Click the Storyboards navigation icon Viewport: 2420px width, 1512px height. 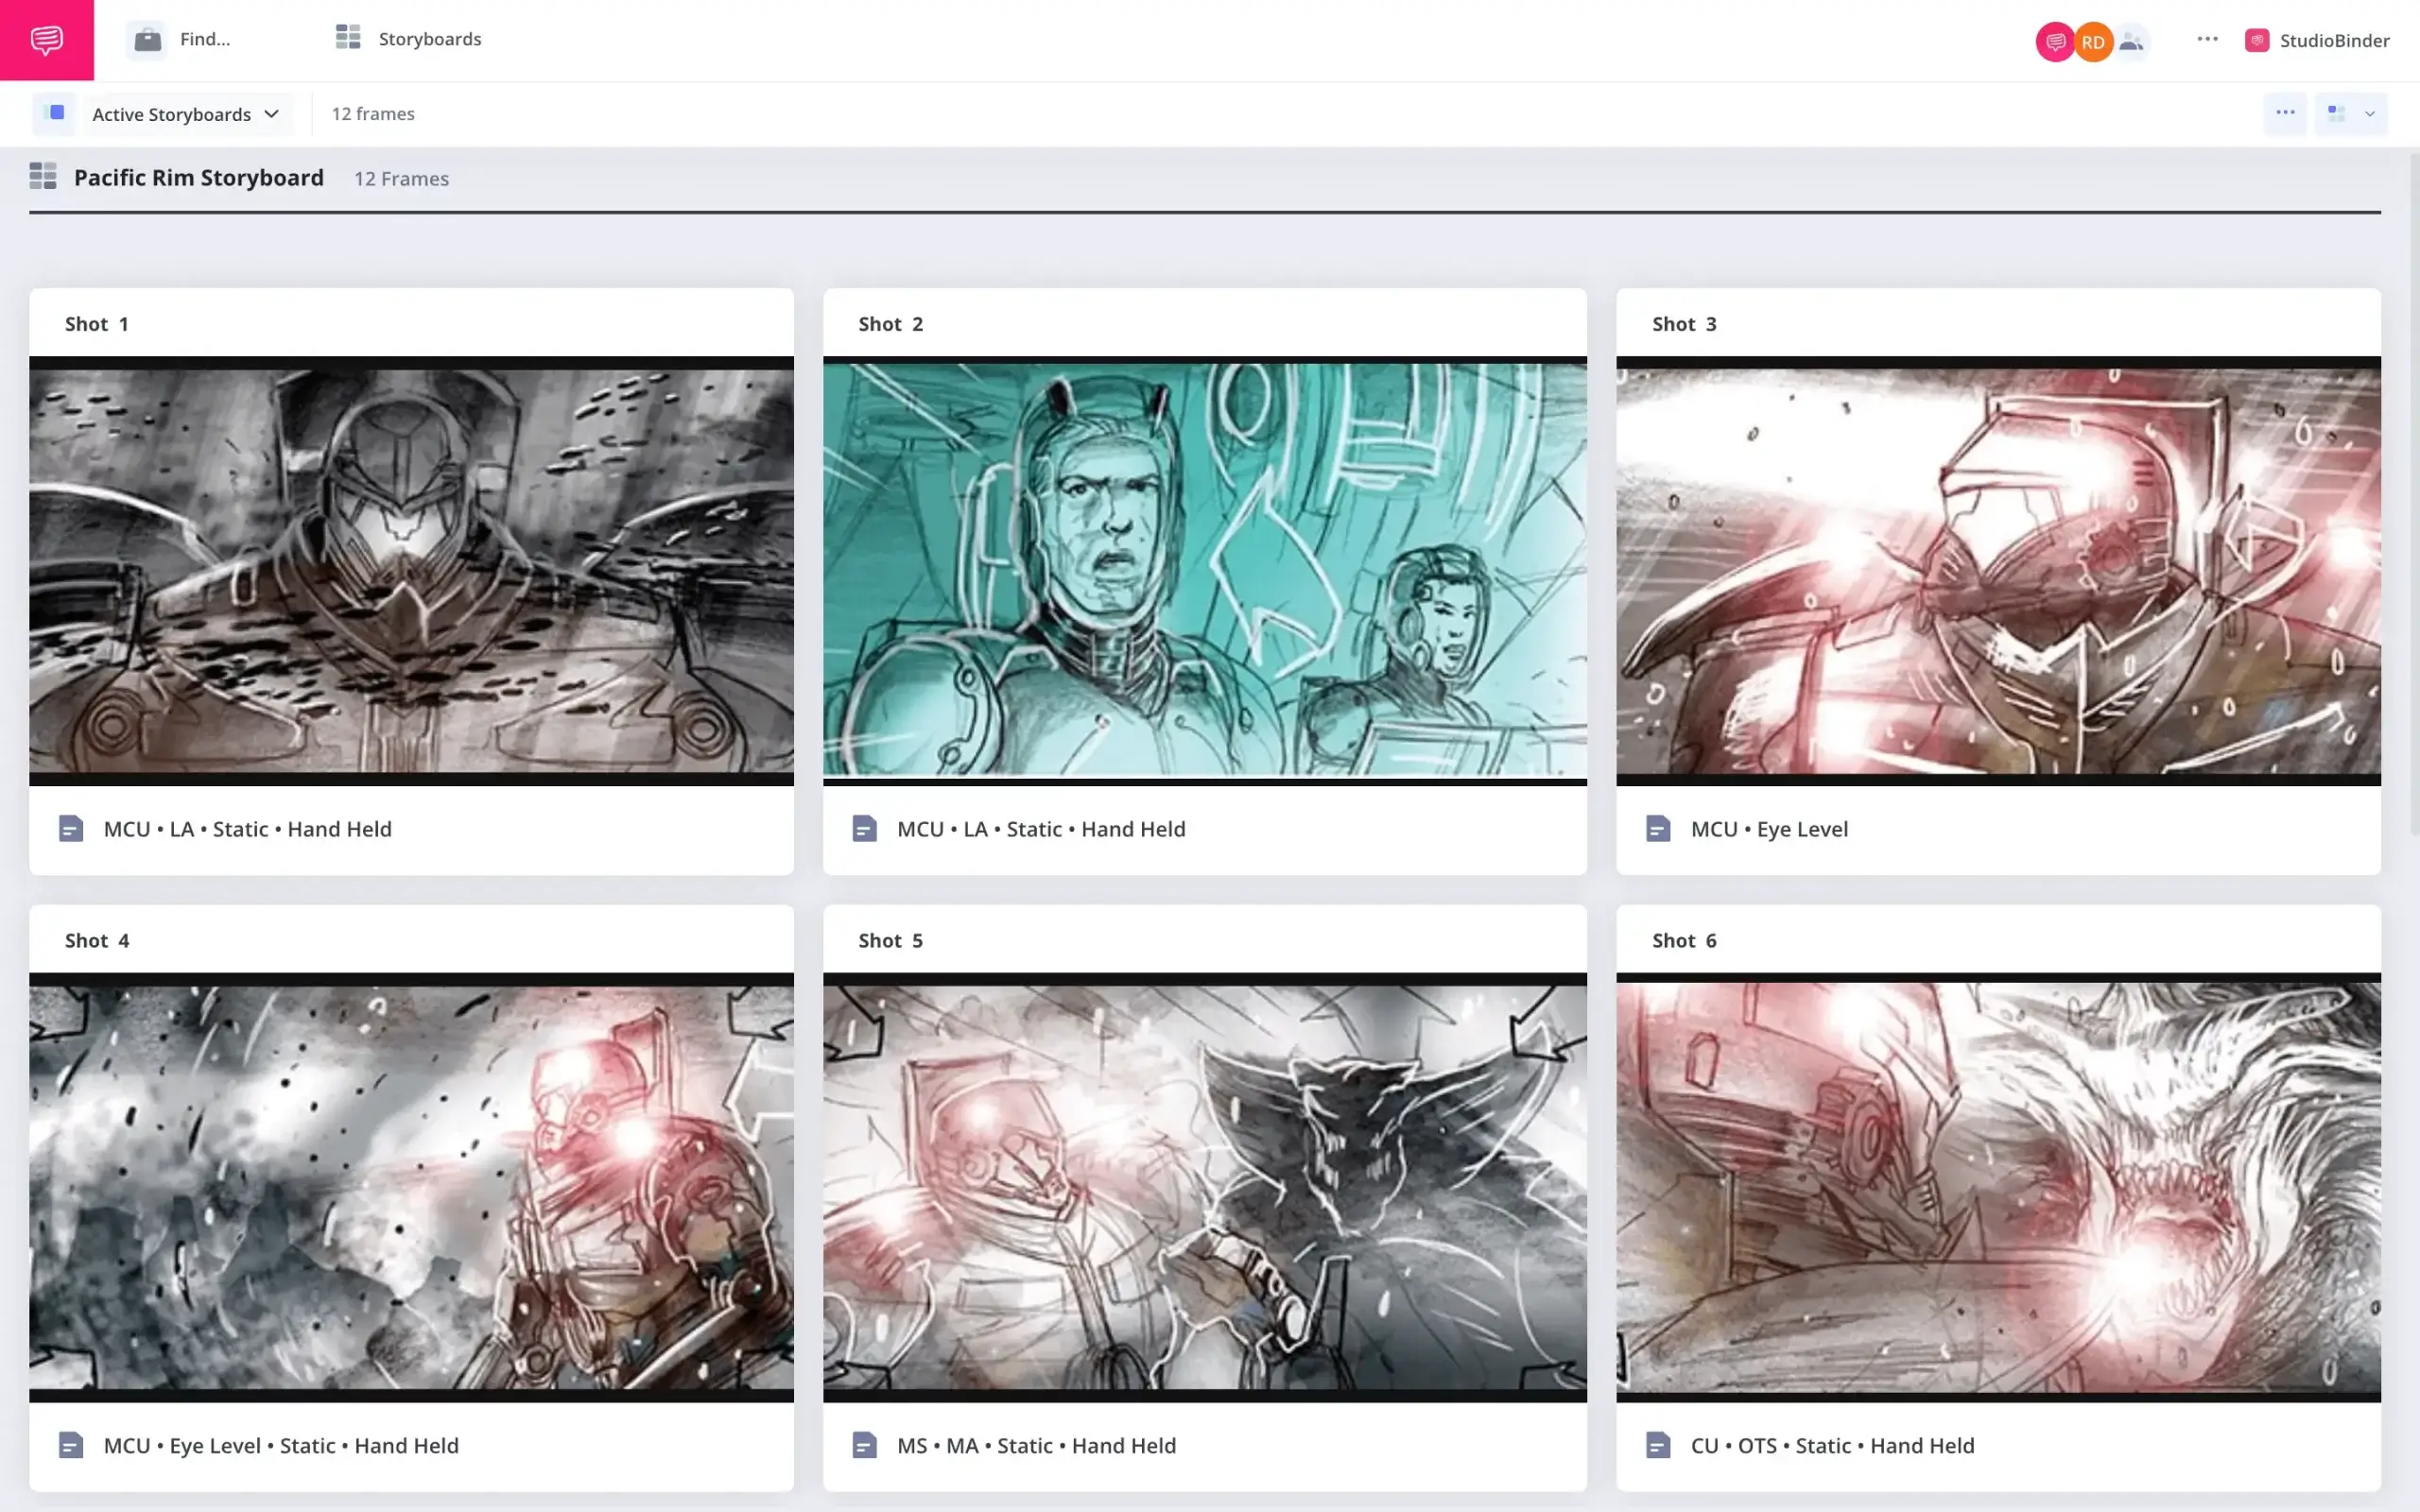[349, 39]
